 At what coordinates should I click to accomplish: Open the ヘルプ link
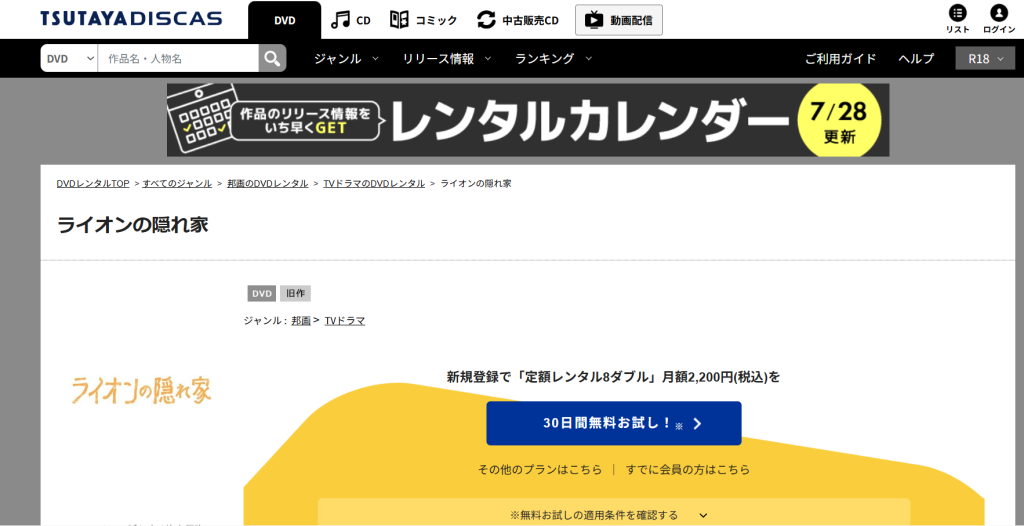point(916,58)
